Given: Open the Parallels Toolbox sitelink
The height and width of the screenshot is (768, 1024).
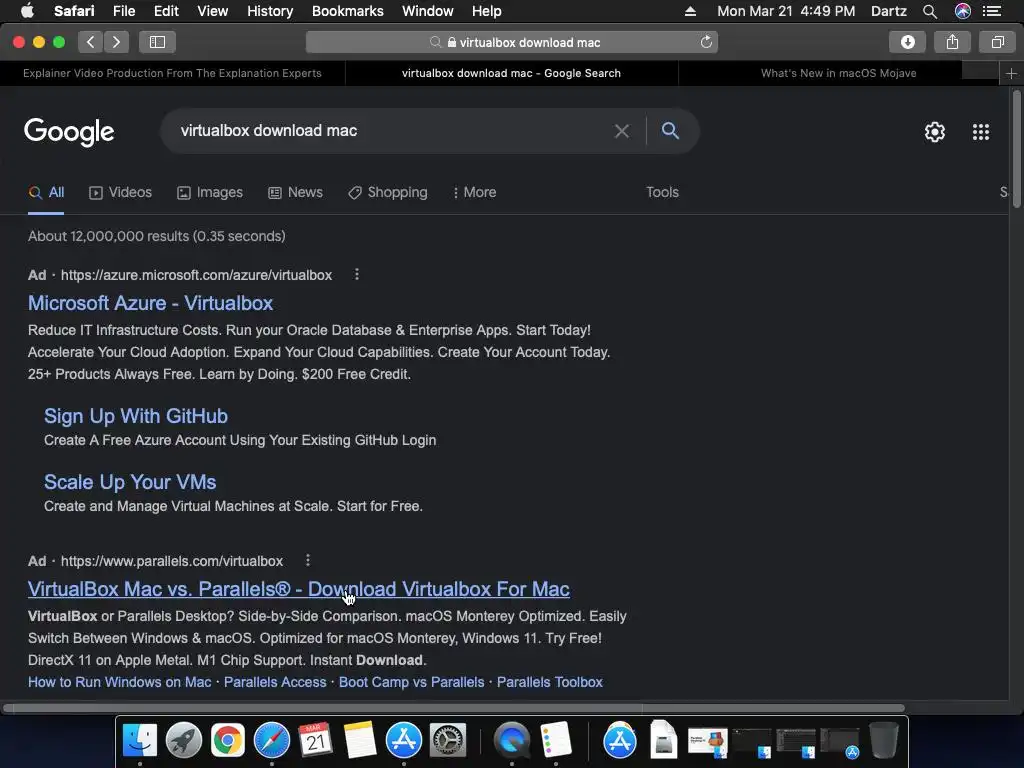Looking at the screenshot, I should pos(549,682).
